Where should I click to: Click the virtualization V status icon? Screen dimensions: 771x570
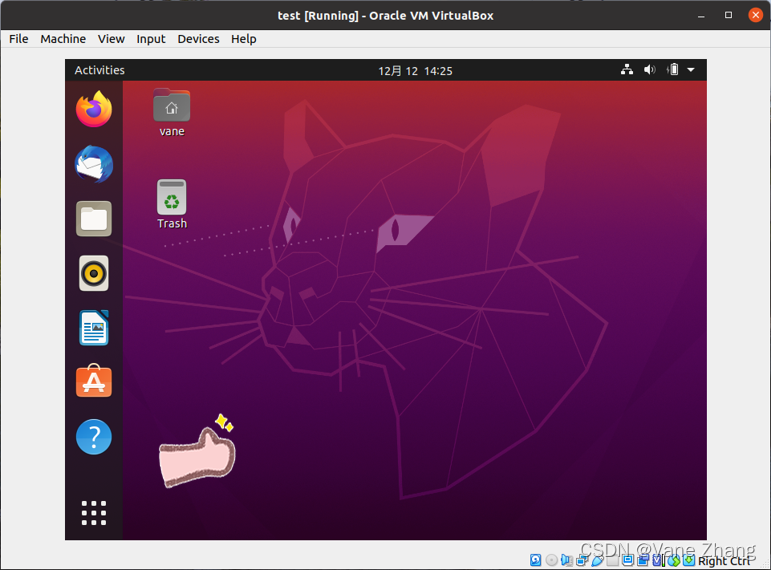[657, 560]
